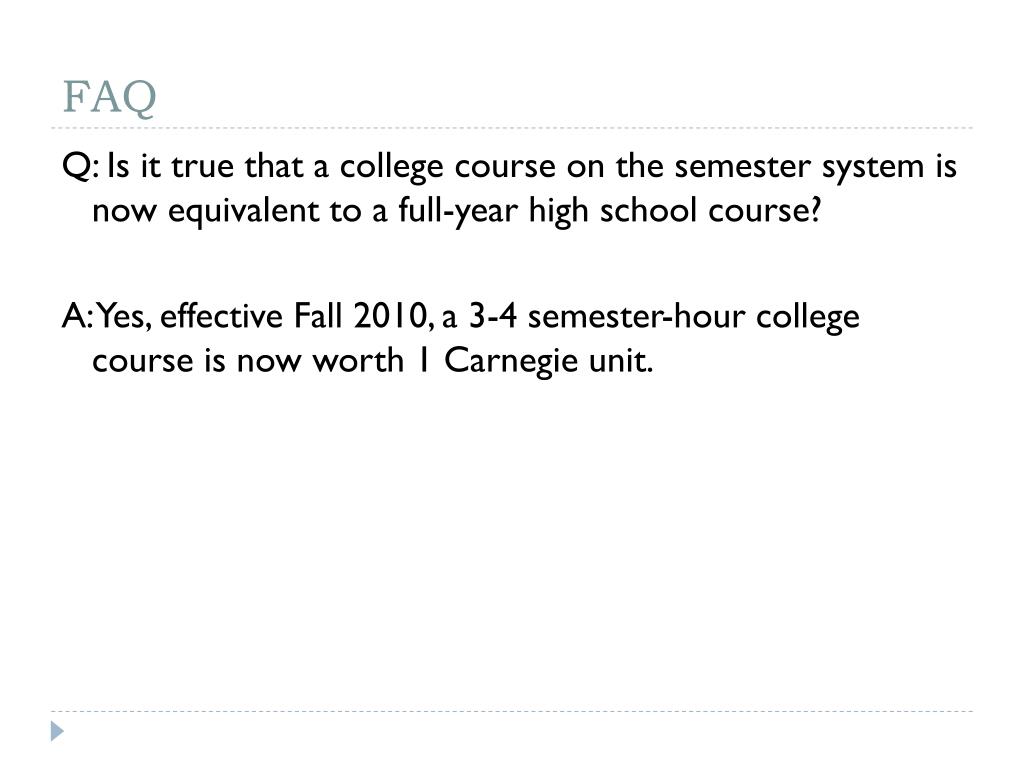
Task: Click the "A:" label starting the answer
Action: [78, 316]
